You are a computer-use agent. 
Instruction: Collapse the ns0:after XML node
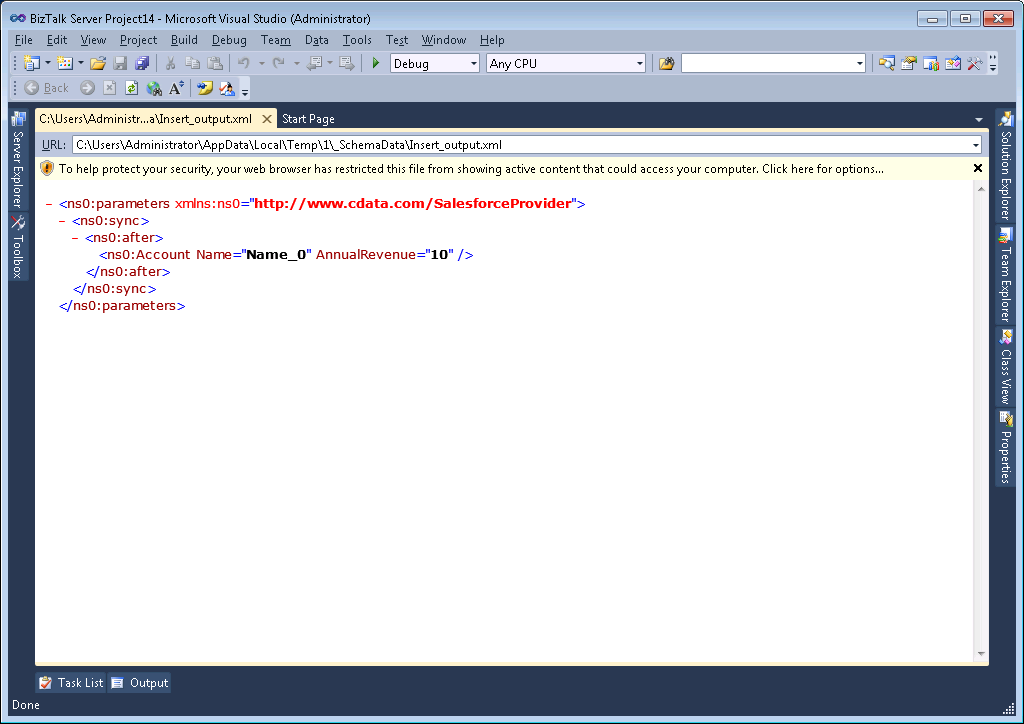coord(75,238)
